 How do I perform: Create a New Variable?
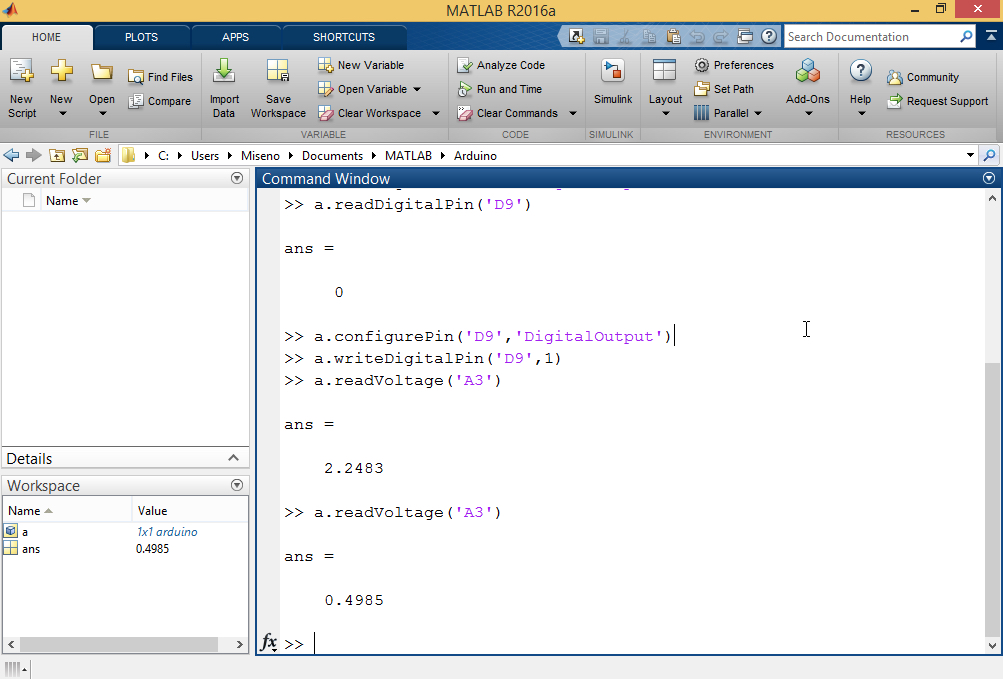(x=361, y=65)
